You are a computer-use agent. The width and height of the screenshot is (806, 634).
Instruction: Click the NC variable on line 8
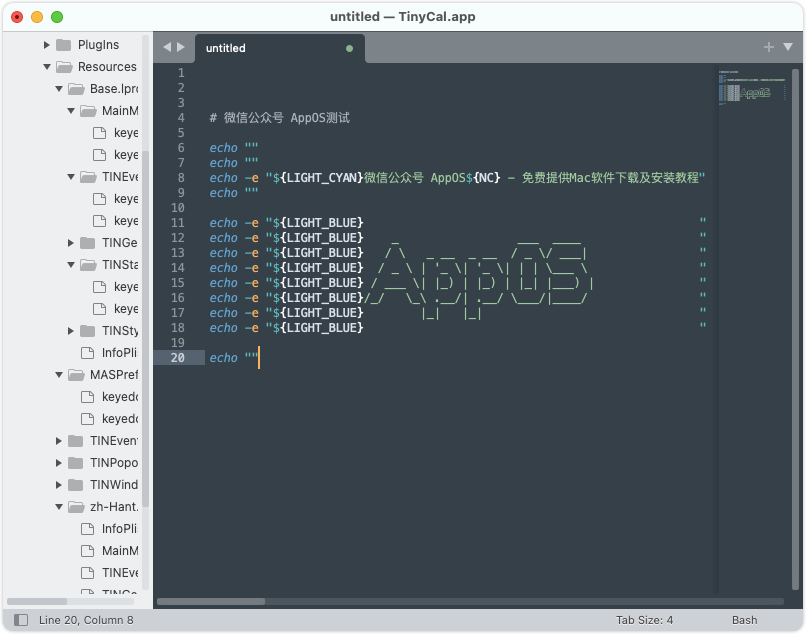486,178
